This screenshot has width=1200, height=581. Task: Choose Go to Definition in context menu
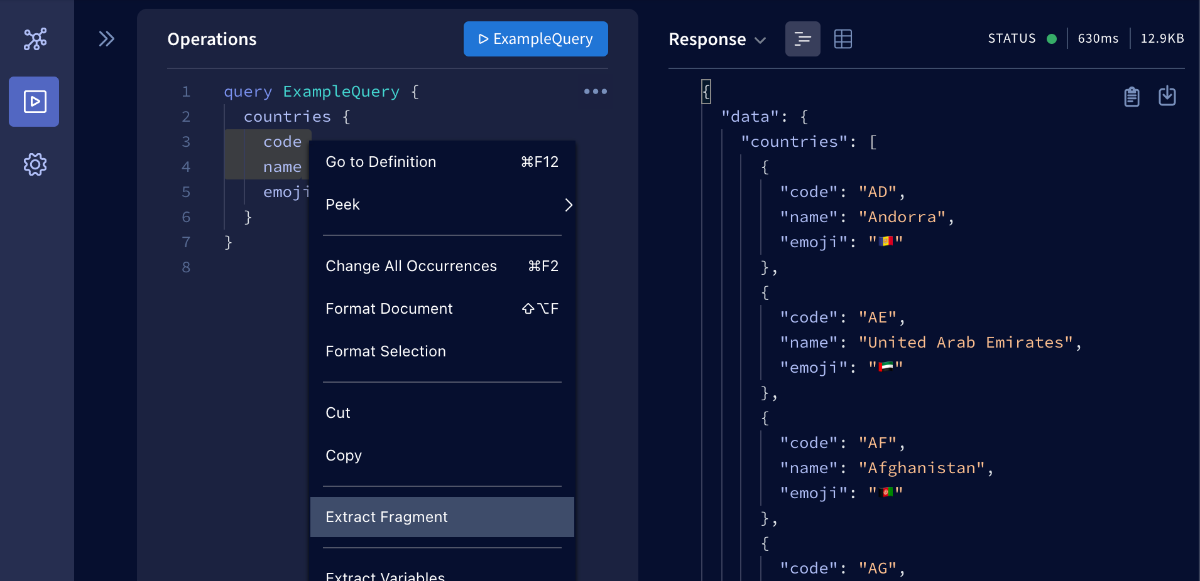(x=442, y=162)
